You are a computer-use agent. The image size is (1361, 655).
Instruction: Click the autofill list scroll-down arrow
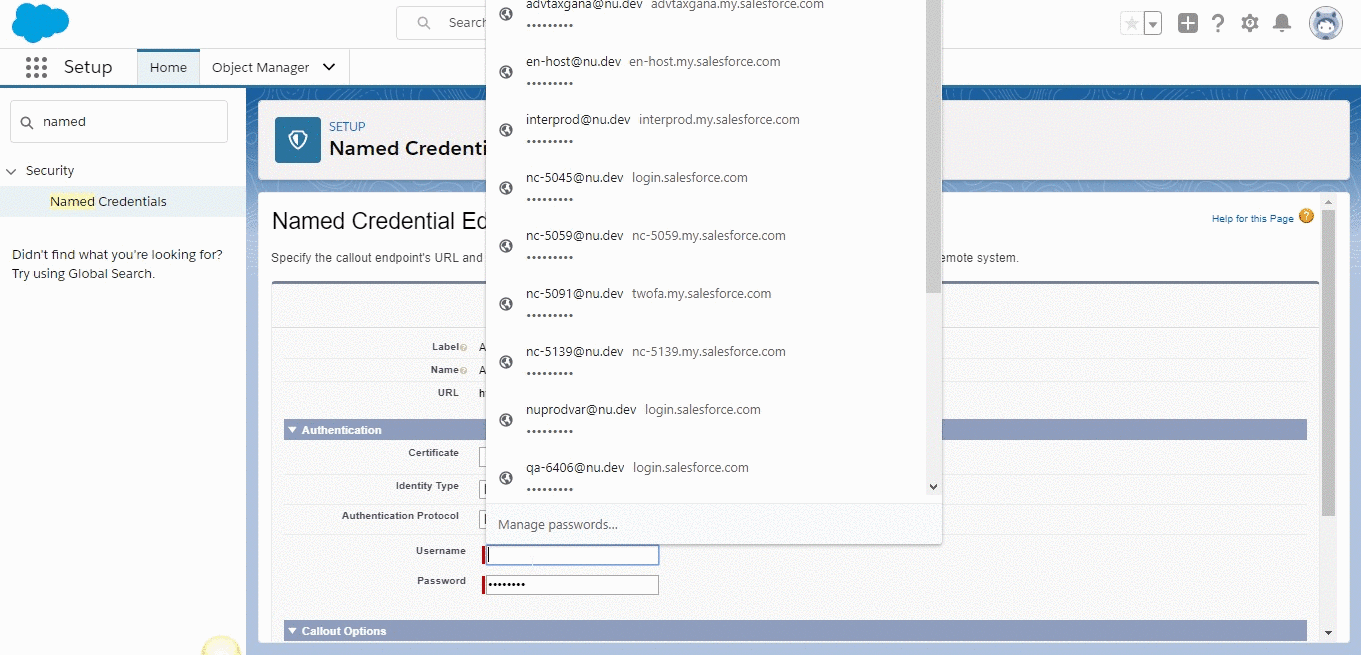pyautogui.click(x=933, y=487)
